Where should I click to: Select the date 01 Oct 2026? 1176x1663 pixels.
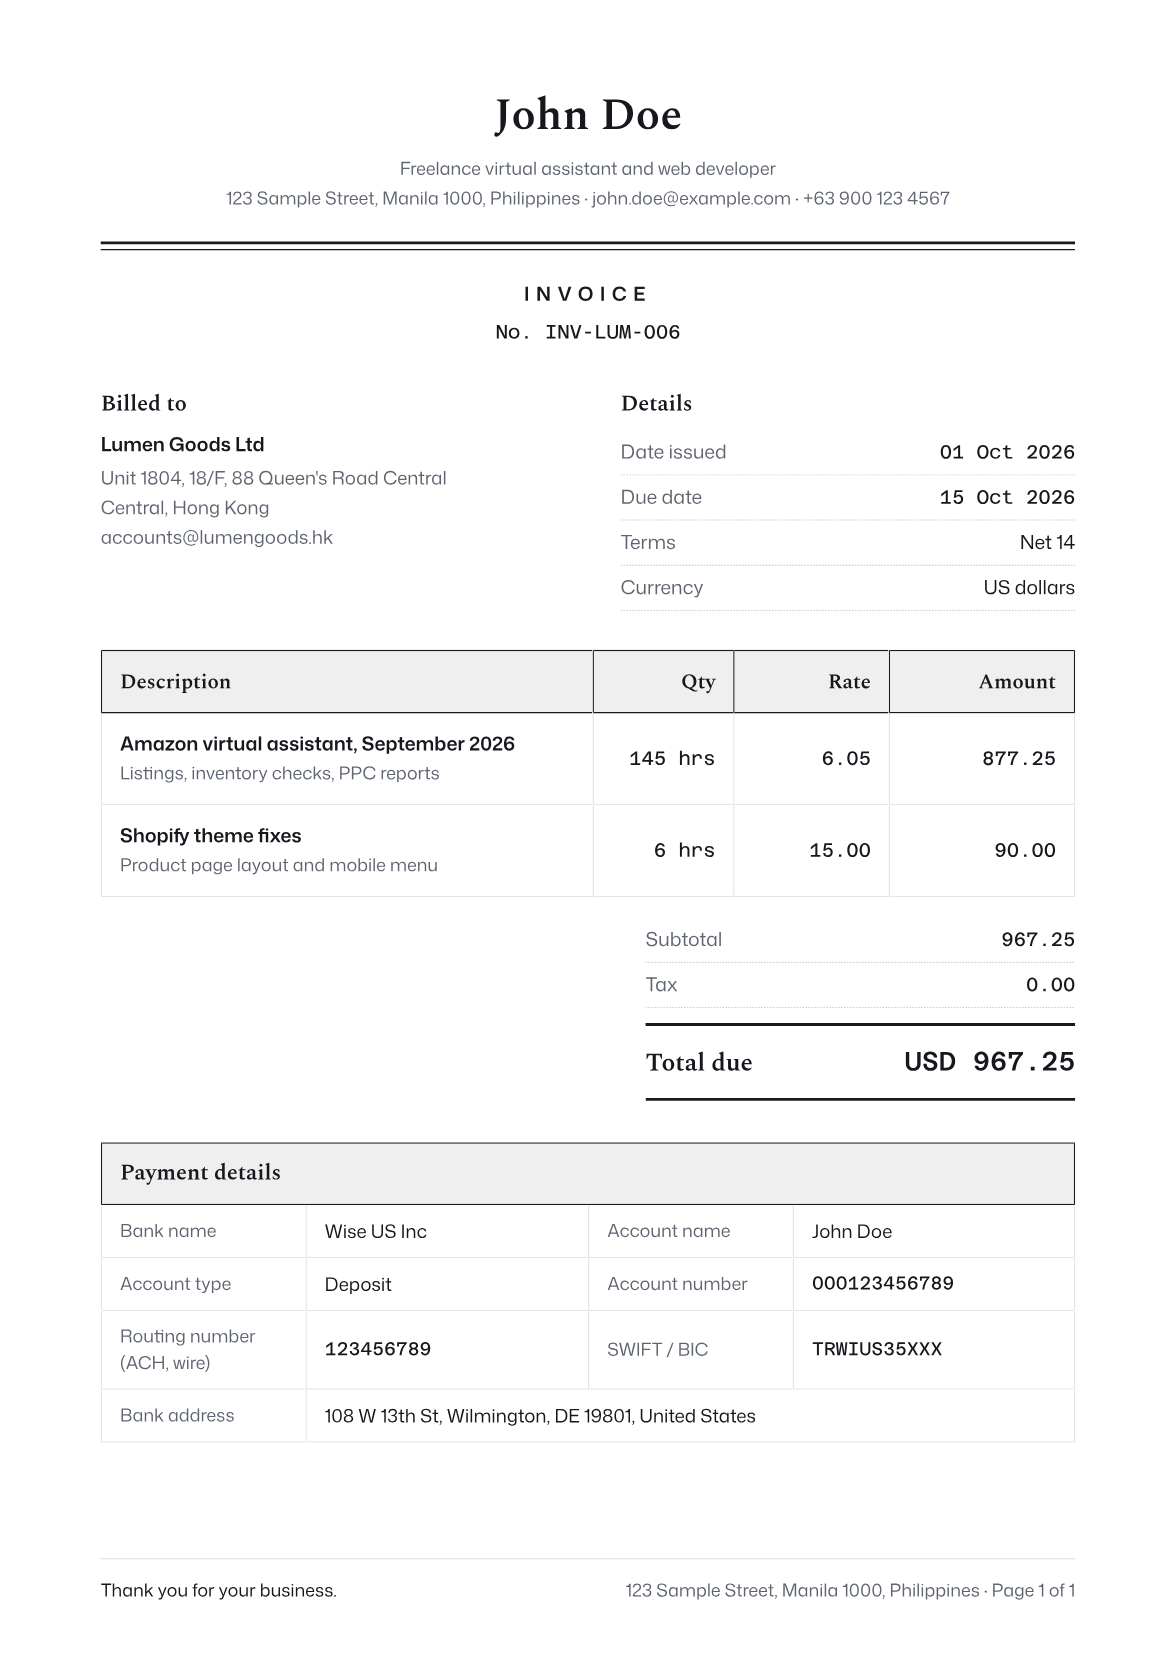[1007, 452]
